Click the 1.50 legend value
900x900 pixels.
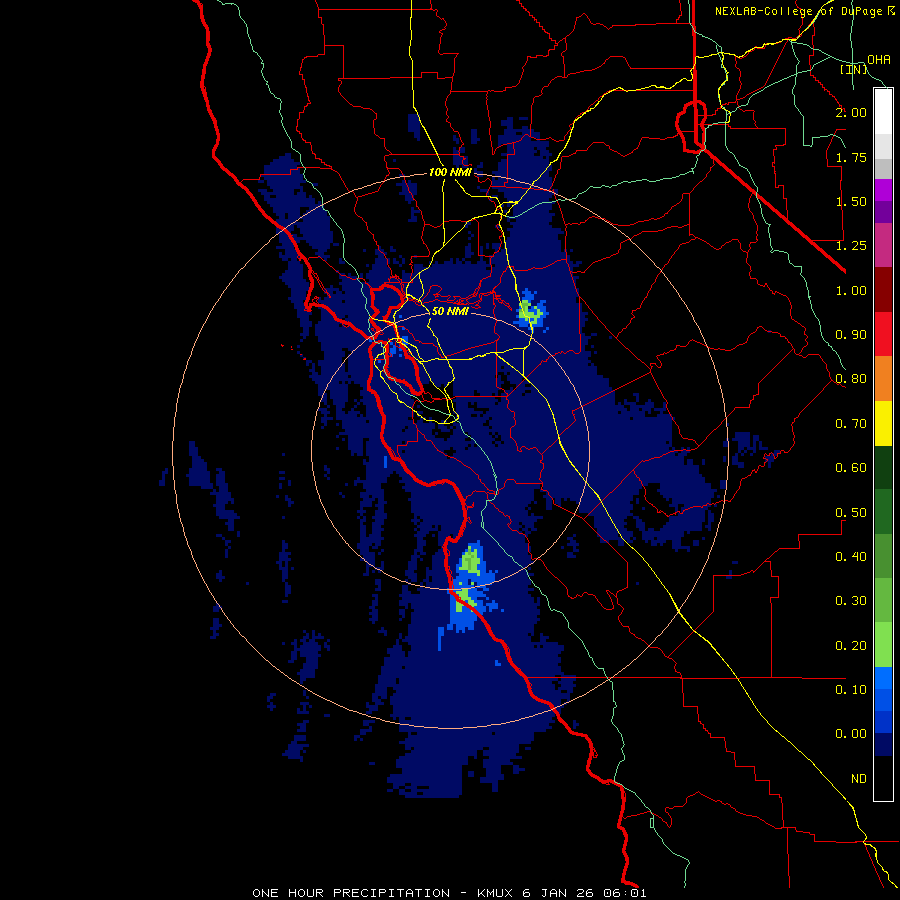[851, 201]
